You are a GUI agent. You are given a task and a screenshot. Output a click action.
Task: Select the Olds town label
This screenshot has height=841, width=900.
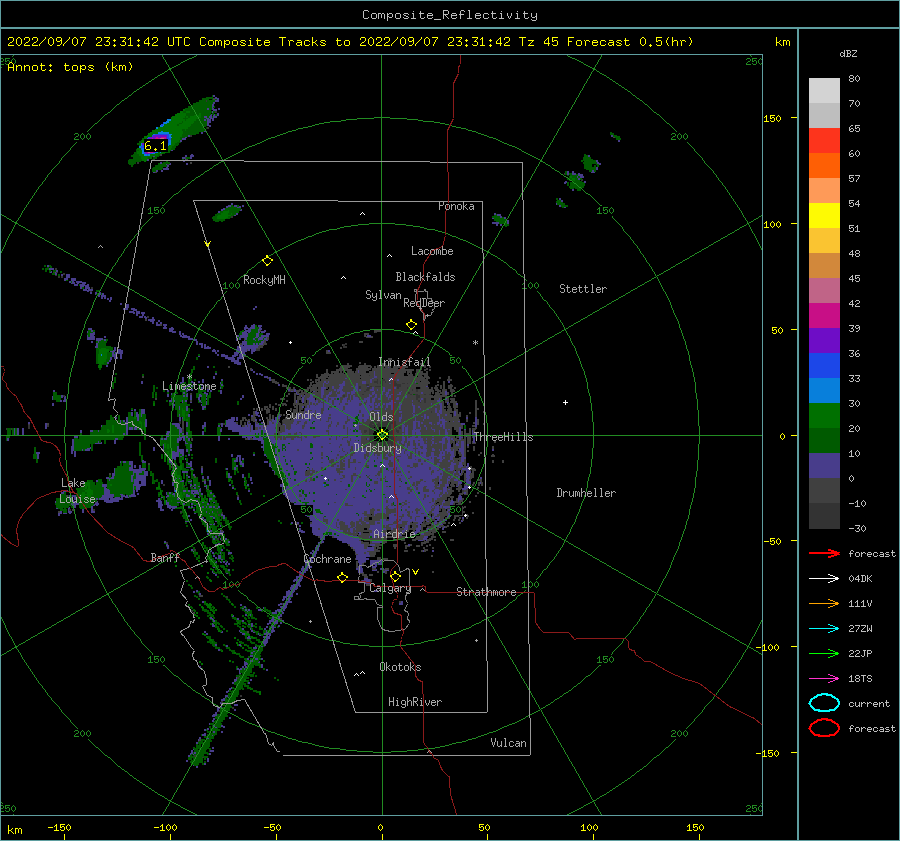click(x=381, y=417)
